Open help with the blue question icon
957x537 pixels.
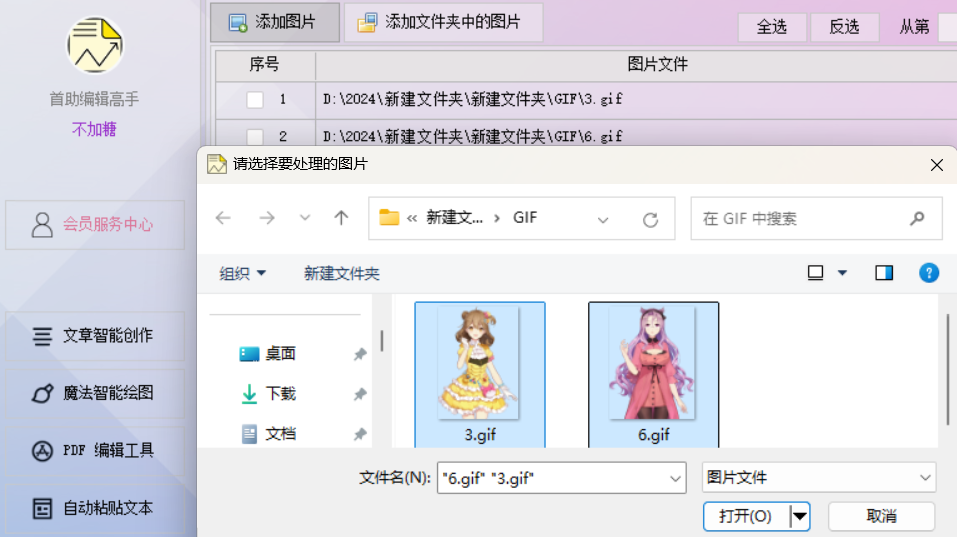tap(929, 273)
